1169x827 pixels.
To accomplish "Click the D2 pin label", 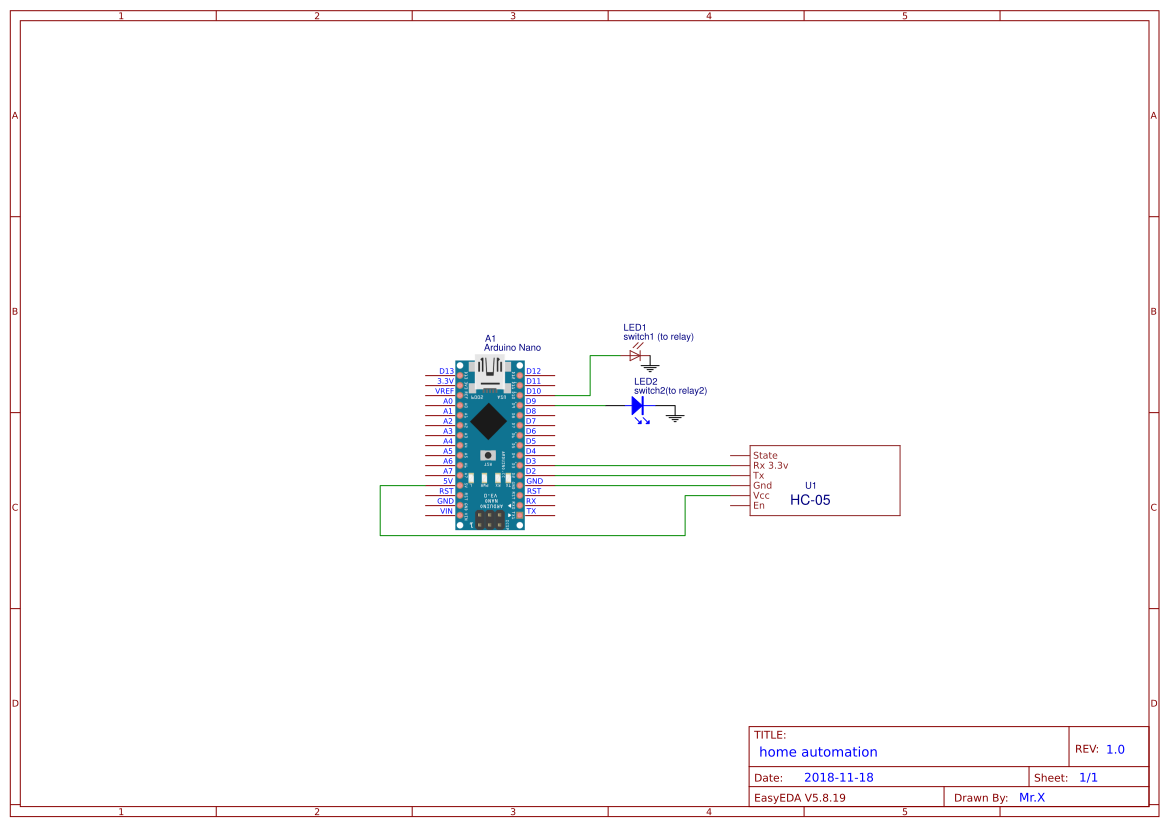I will pos(531,471).
